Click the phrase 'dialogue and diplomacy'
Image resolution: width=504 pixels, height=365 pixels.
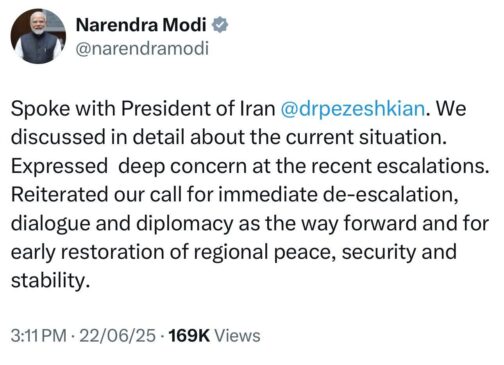tap(122, 224)
